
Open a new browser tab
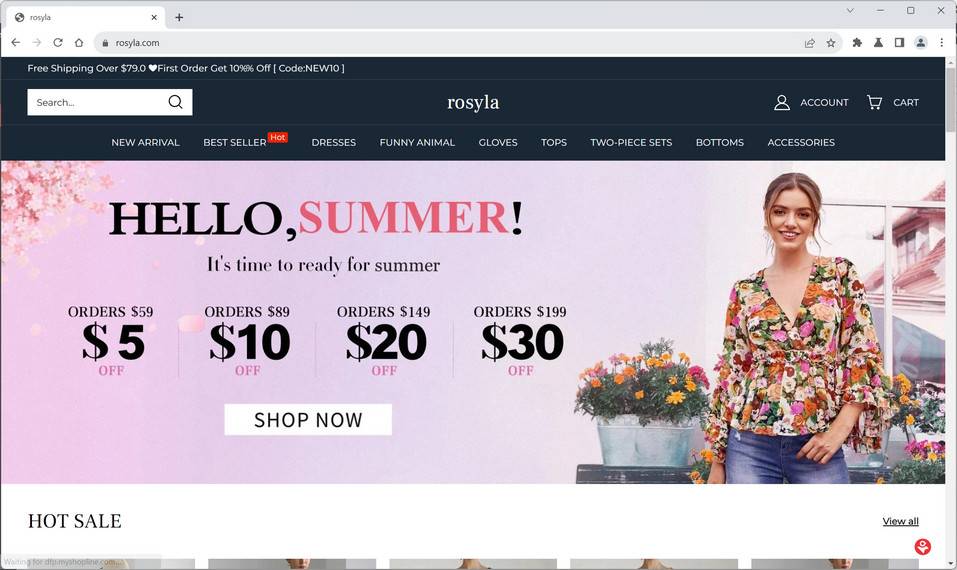[x=179, y=17]
